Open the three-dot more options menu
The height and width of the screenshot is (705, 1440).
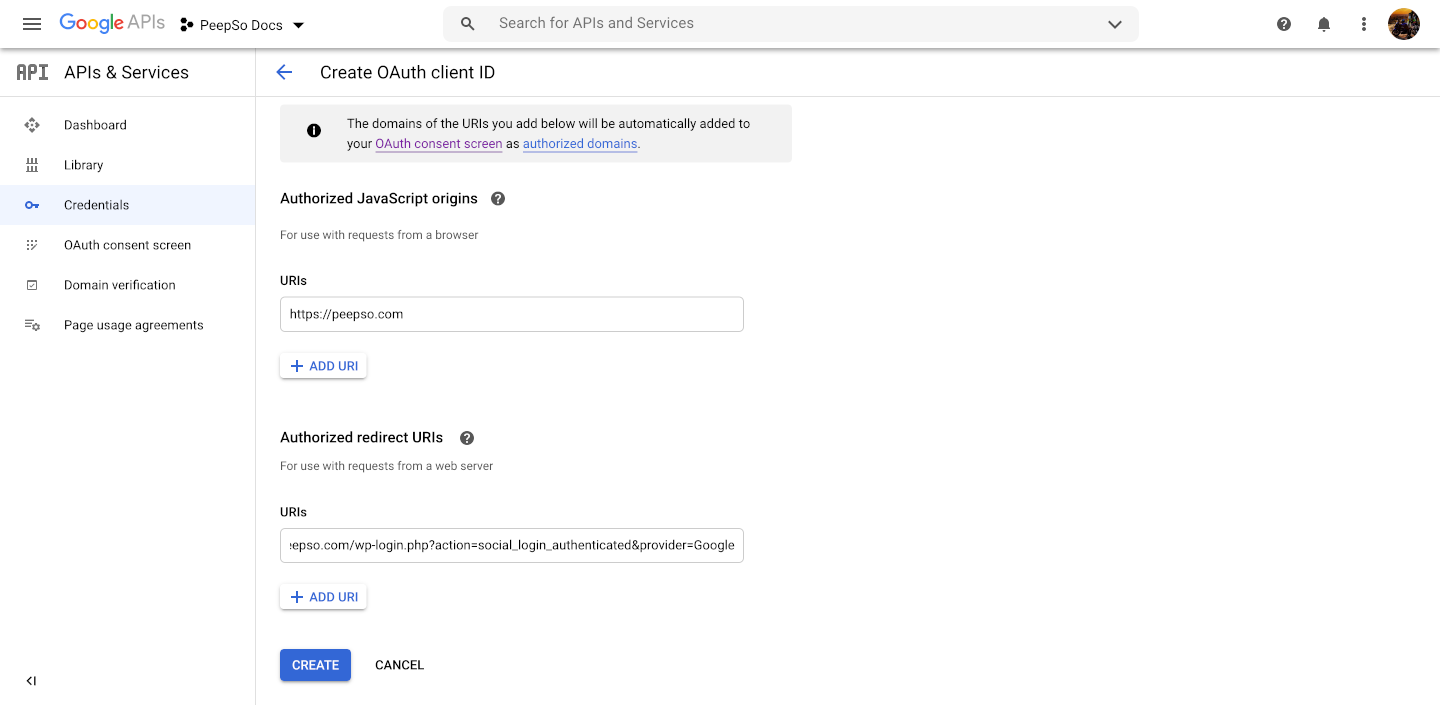(x=1364, y=24)
